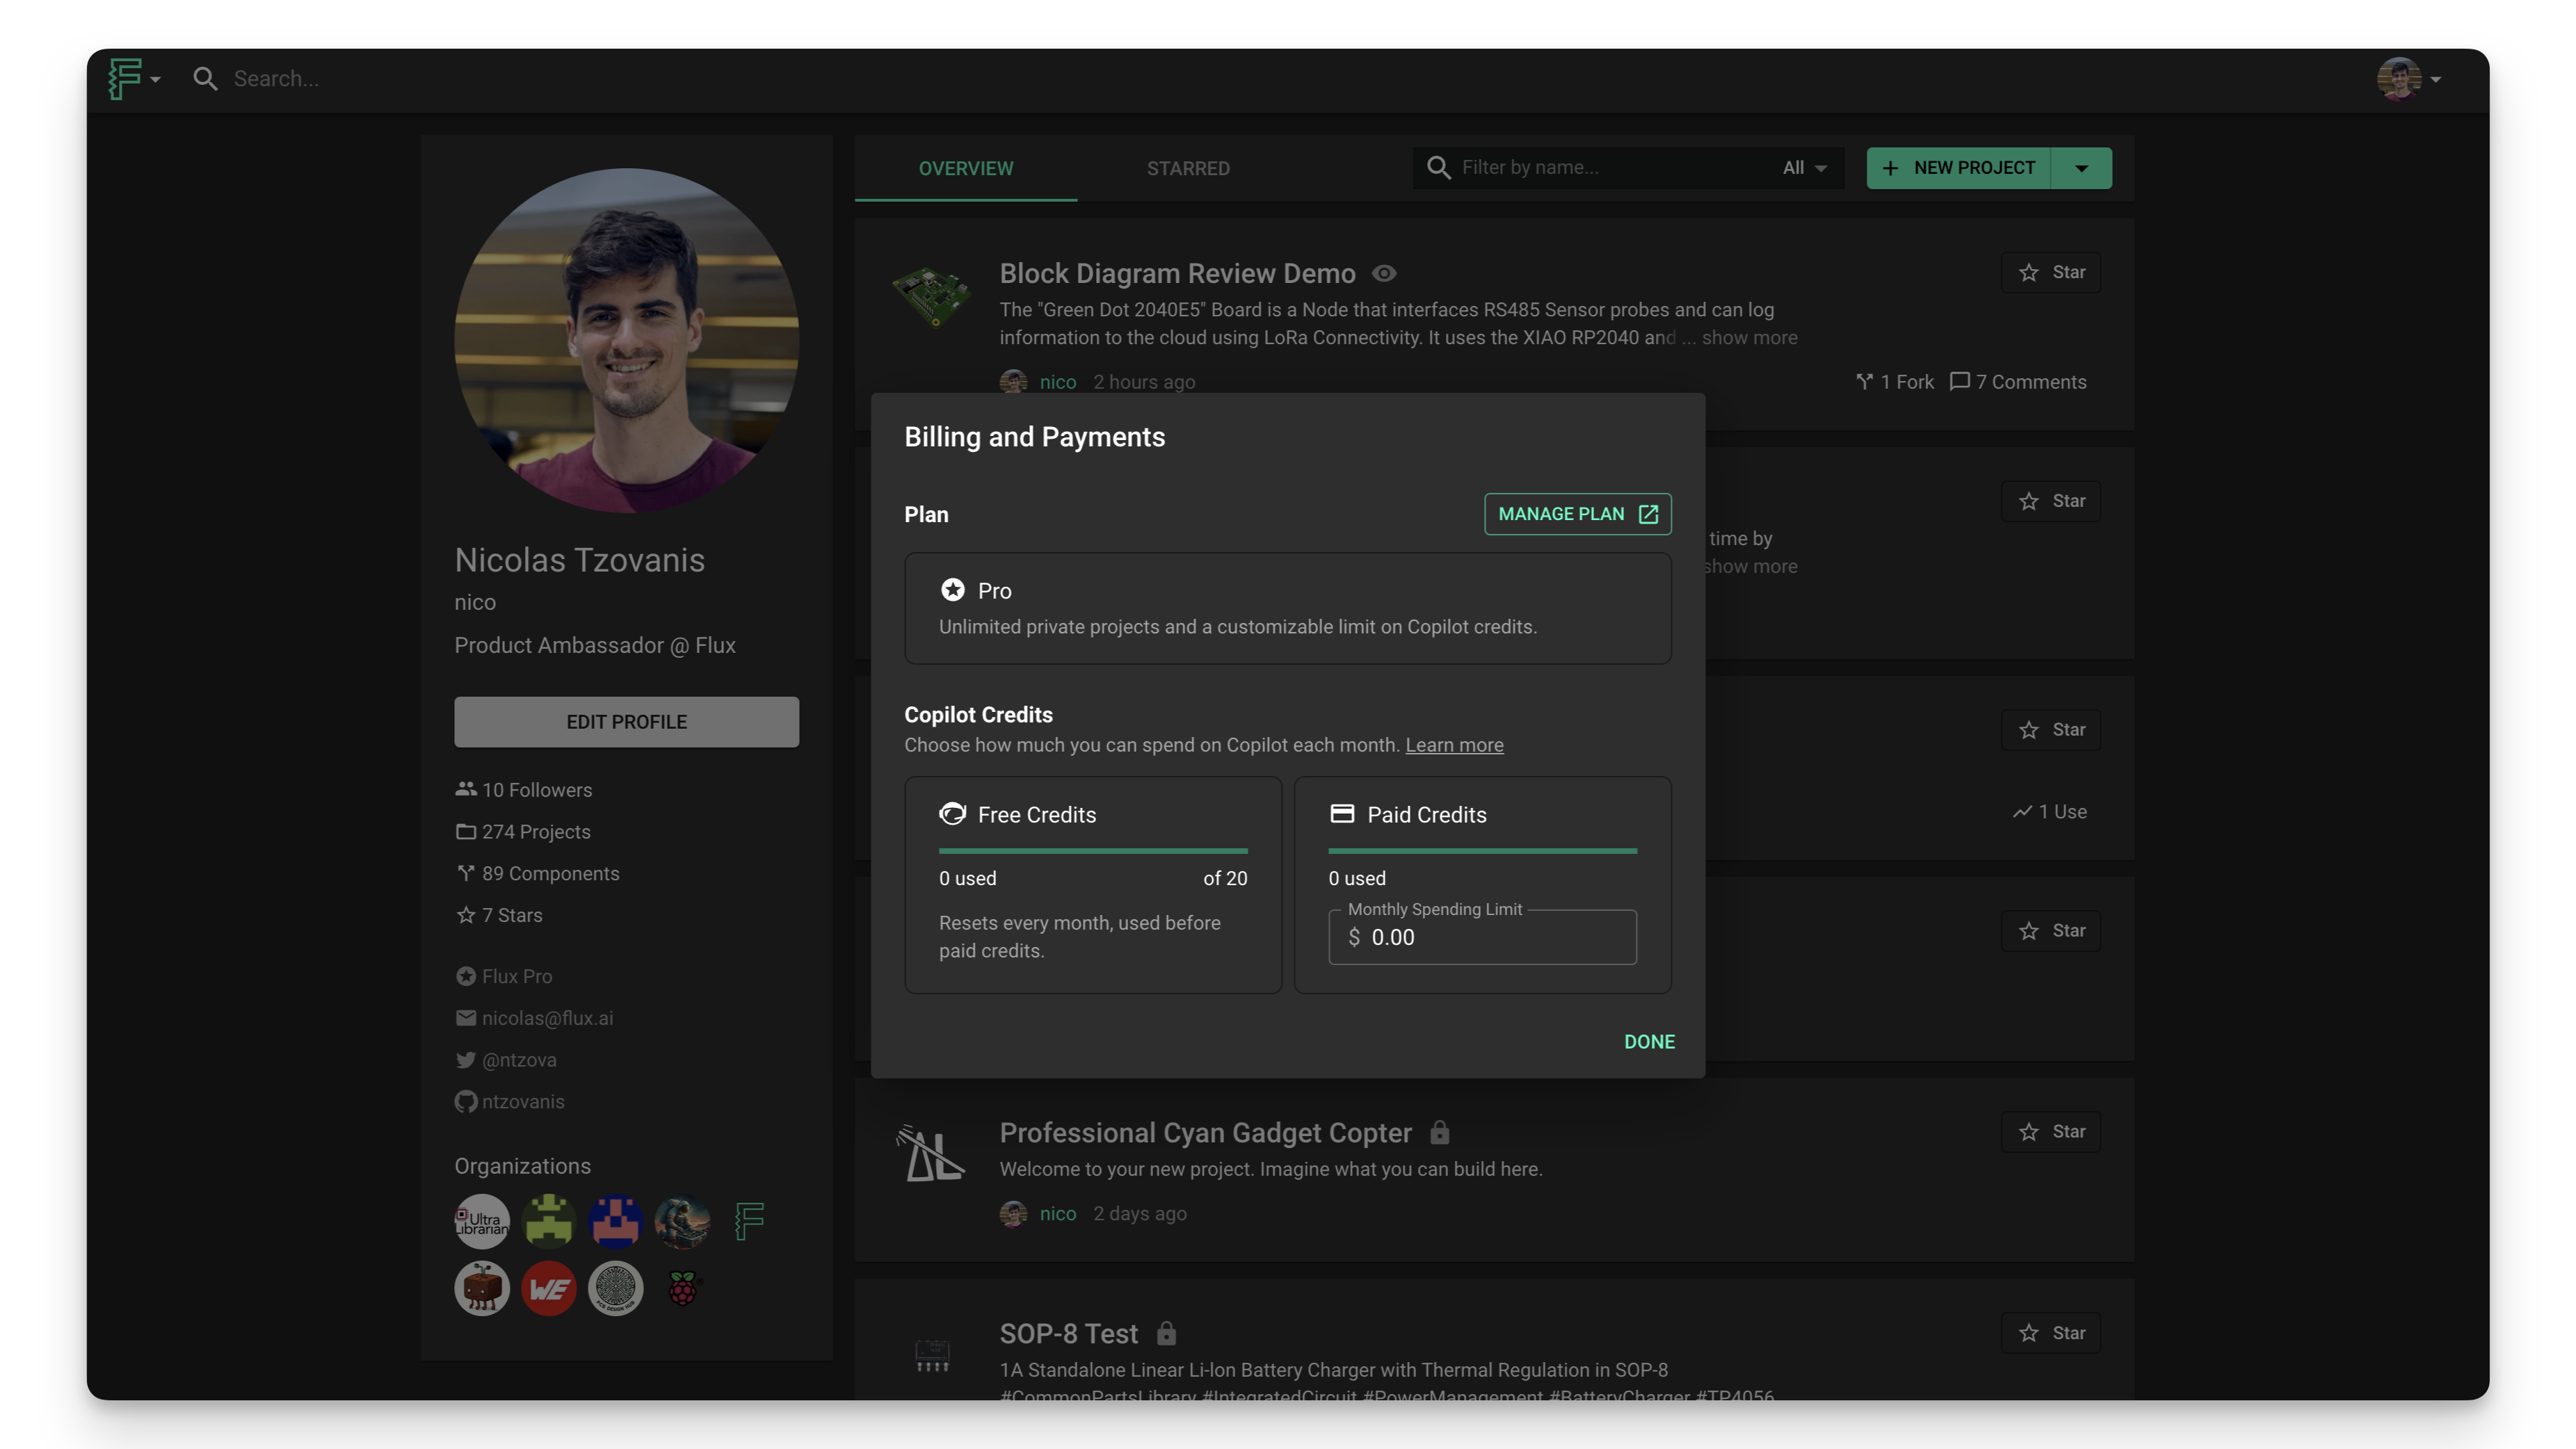Open the WE red organization avatar
Viewport: 2576px width, 1449px height.
[549, 1288]
